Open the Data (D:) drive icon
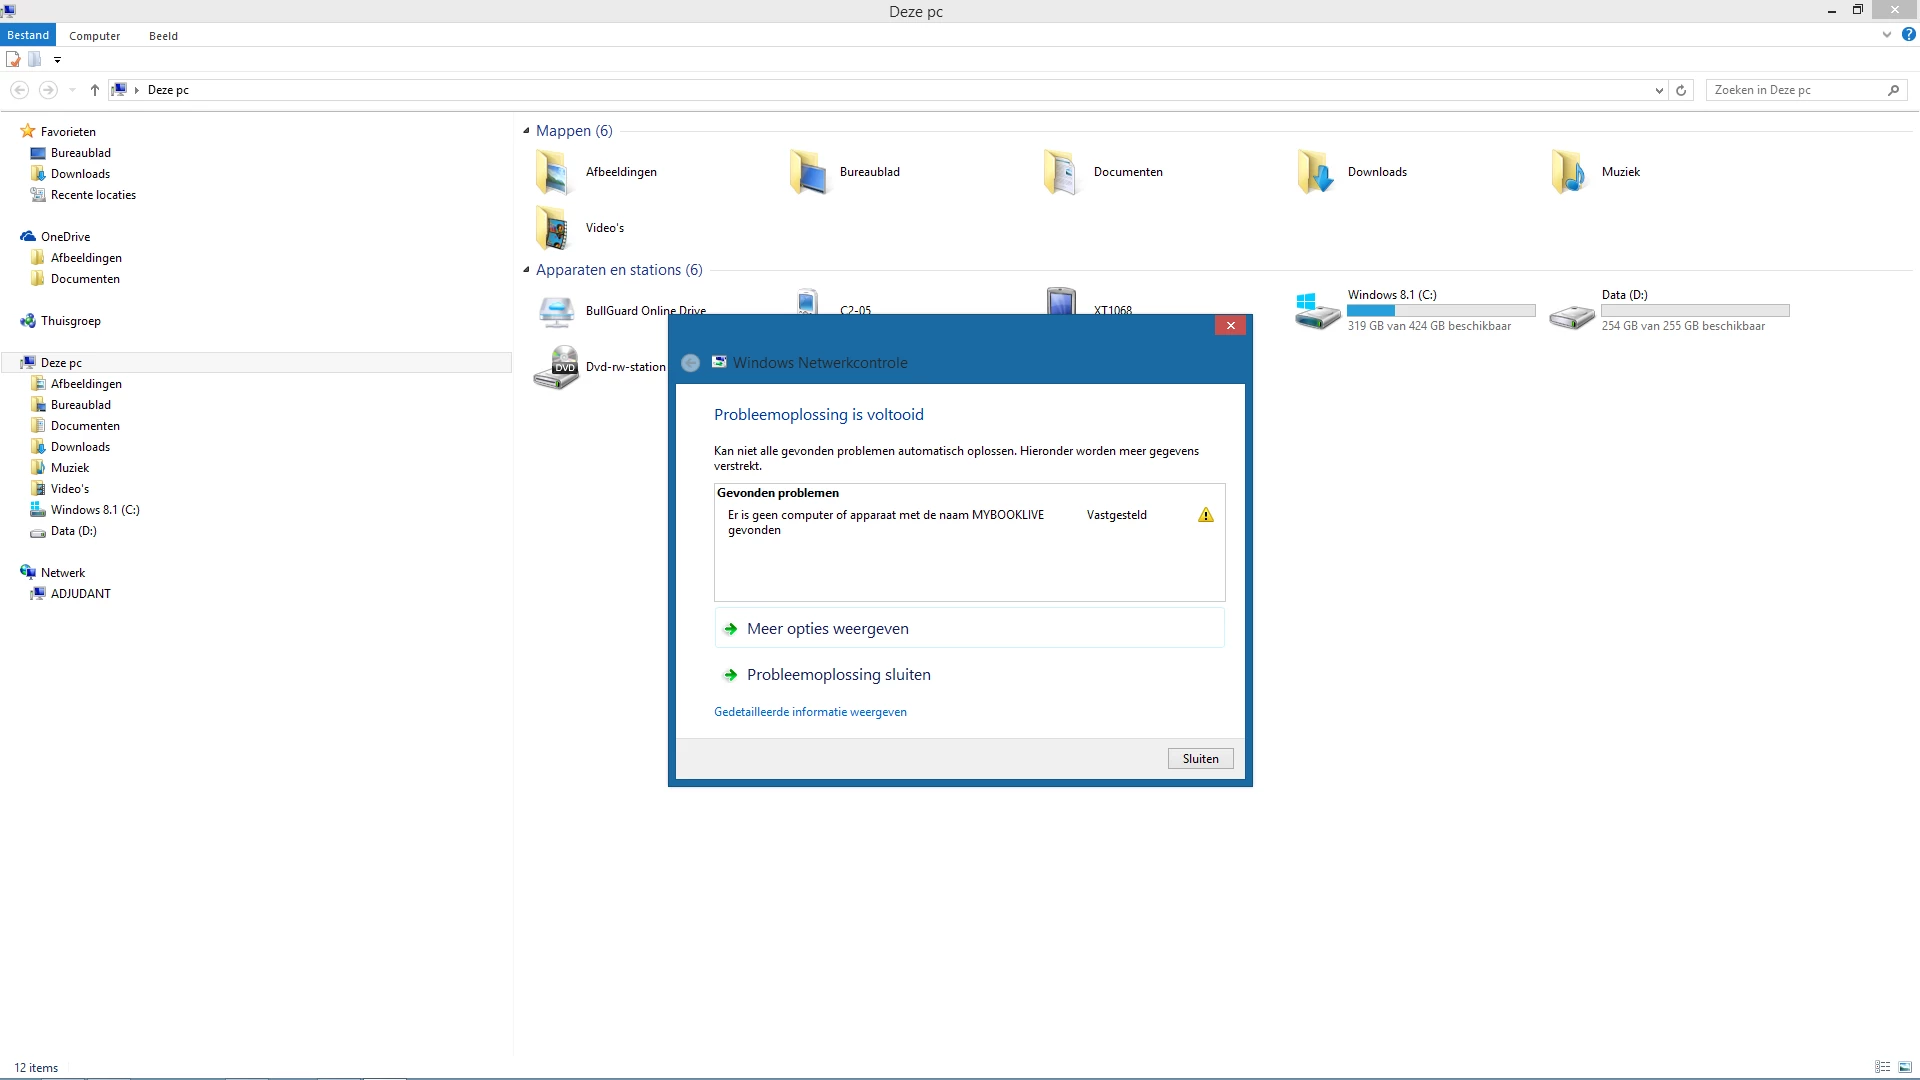The image size is (1920, 1080). [1572, 316]
